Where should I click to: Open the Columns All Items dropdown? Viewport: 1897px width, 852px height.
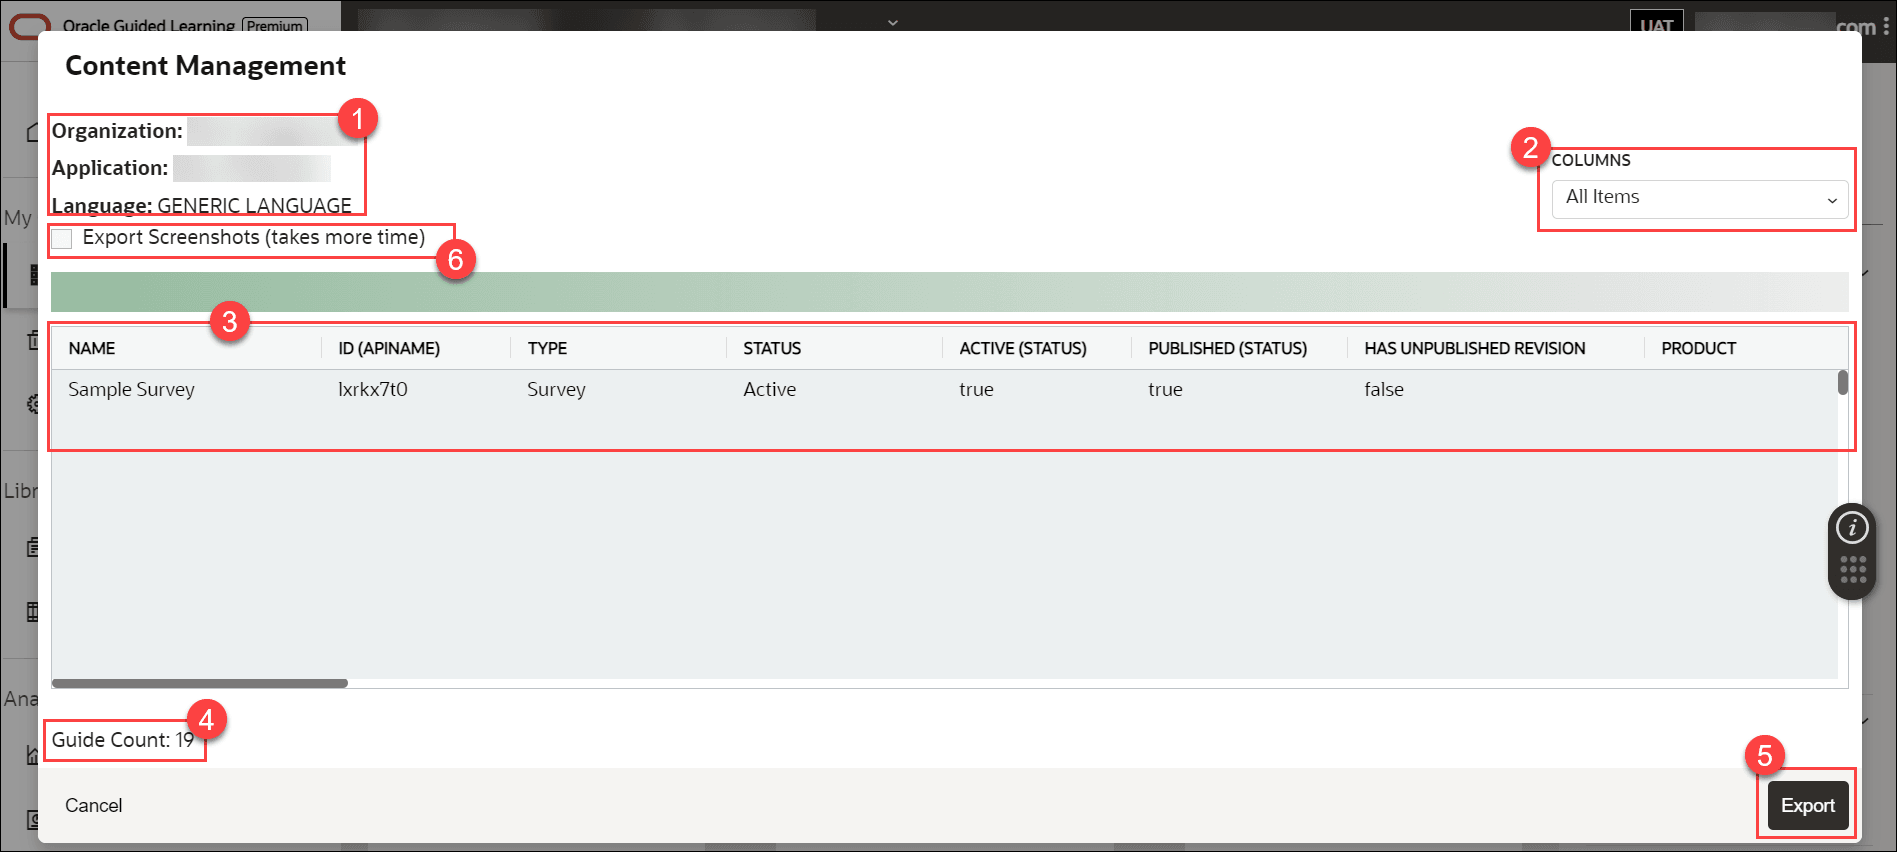1700,198
